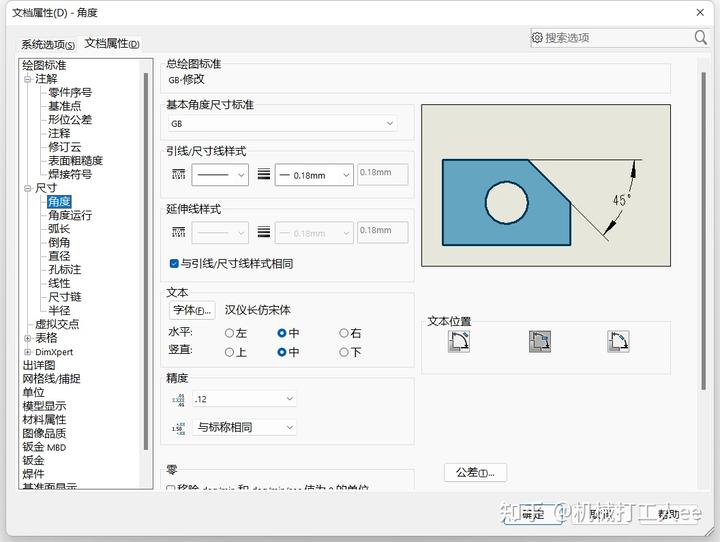Click the tree panel vertical scrollbar
Image resolution: width=720 pixels, height=542 pixels.
146,261
